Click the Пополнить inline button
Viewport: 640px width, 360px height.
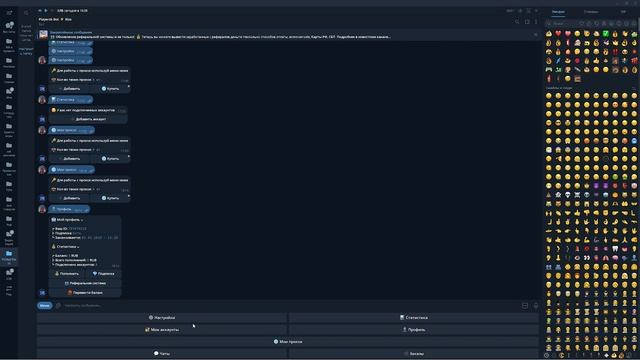point(67,273)
